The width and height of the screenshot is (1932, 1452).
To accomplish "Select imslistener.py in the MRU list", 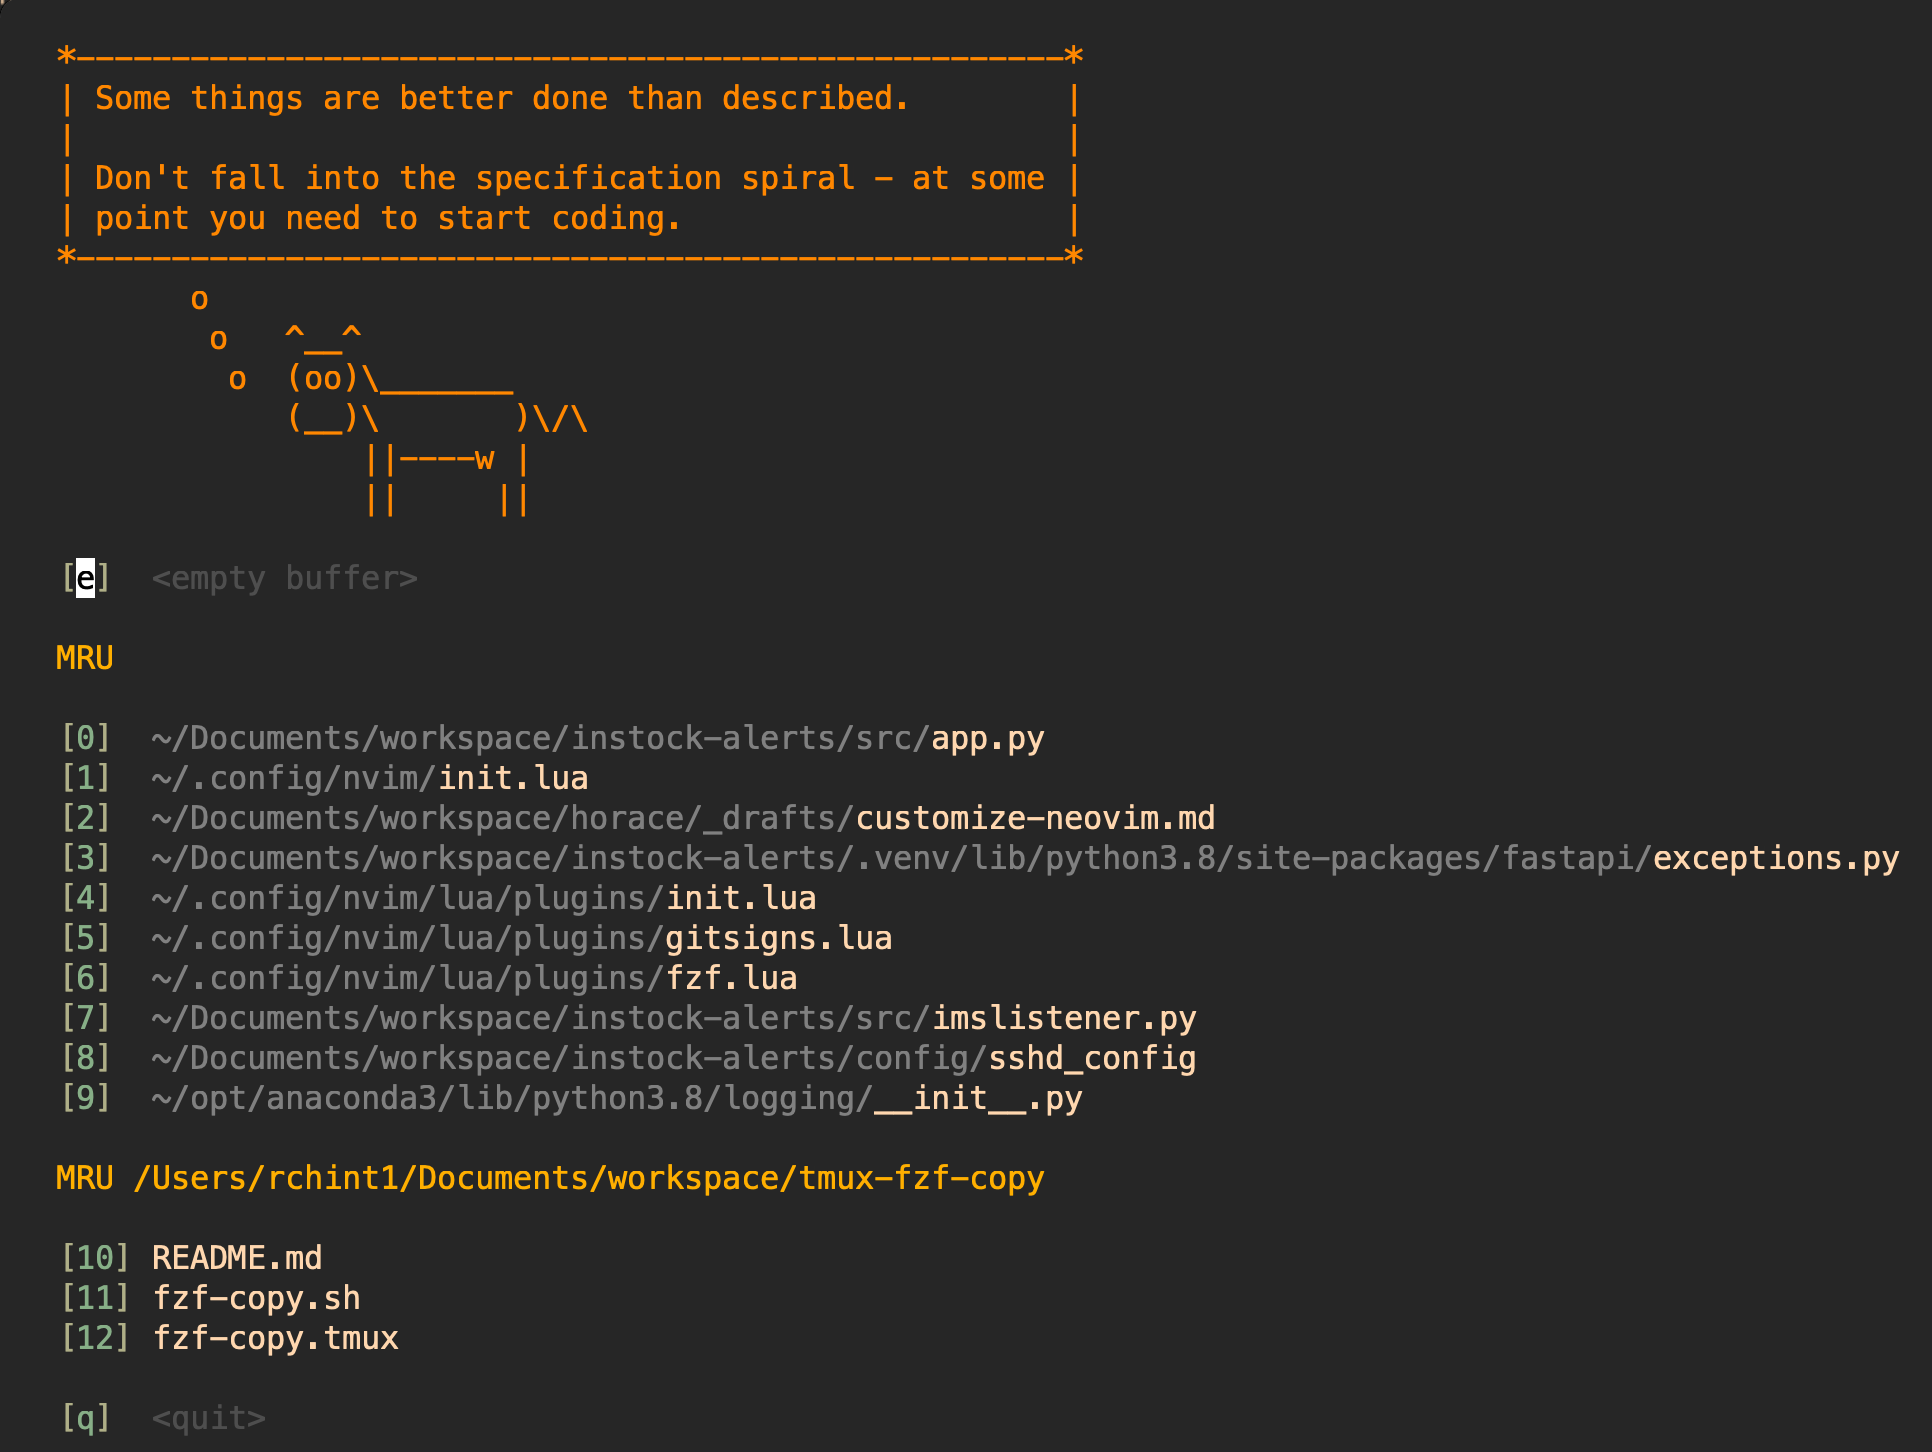I will [x=628, y=1018].
